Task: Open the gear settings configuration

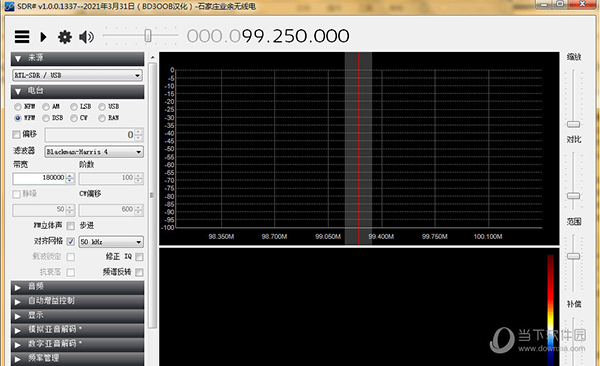Action: [x=65, y=37]
